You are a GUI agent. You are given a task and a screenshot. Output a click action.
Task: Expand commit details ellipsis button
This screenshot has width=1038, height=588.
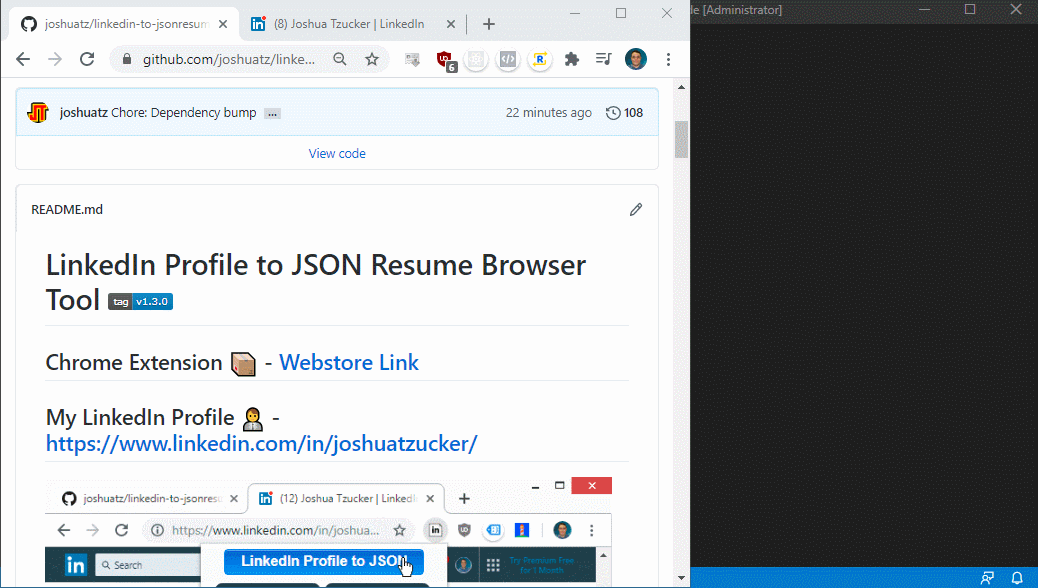click(272, 114)
